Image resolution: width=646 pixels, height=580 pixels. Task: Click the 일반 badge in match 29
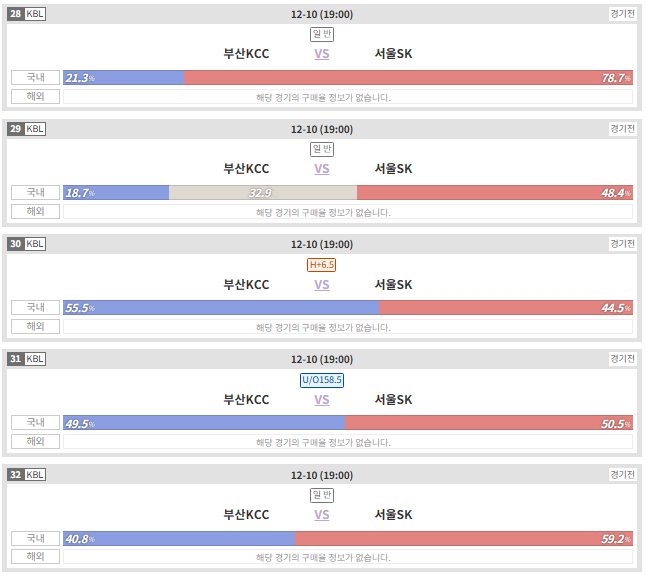[x=322, y=149]
